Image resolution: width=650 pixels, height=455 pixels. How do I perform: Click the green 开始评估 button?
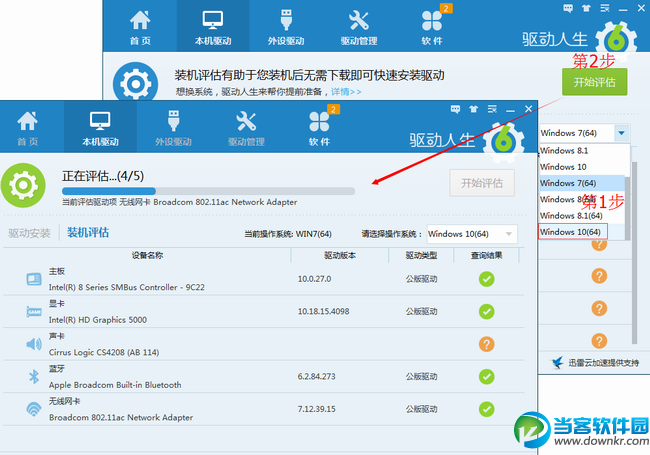coord(594,81)
